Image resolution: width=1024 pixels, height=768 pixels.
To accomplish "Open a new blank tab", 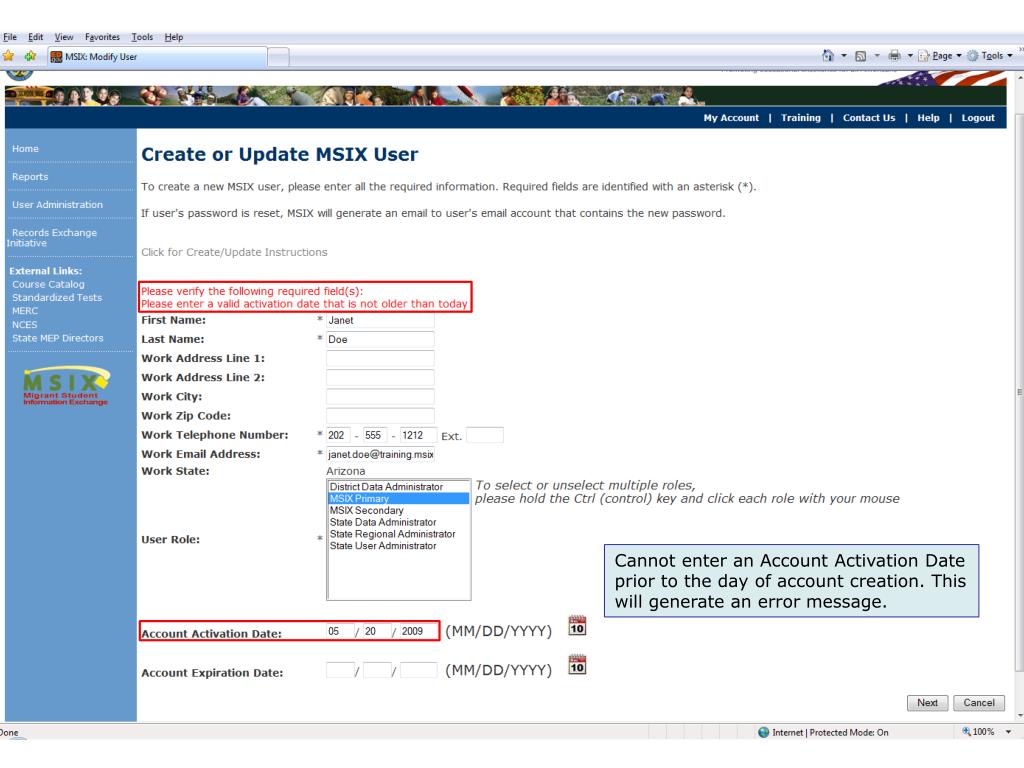I will [x=278, y=57].
